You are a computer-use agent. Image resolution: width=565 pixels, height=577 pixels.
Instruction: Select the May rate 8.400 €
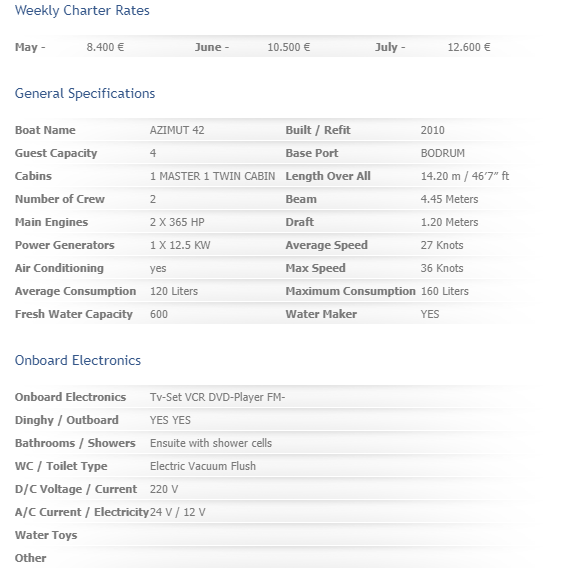(105, 47)
